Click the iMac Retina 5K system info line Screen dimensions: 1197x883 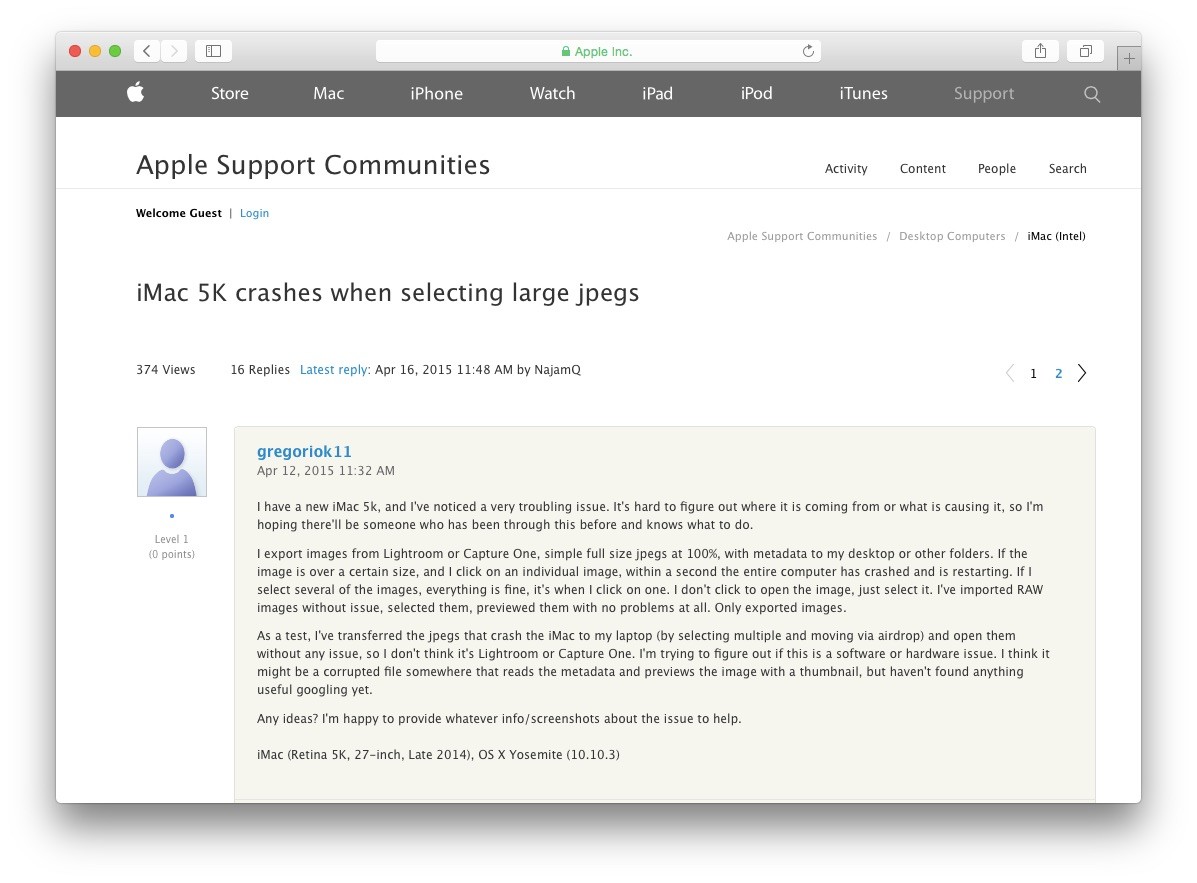[438, 755]
